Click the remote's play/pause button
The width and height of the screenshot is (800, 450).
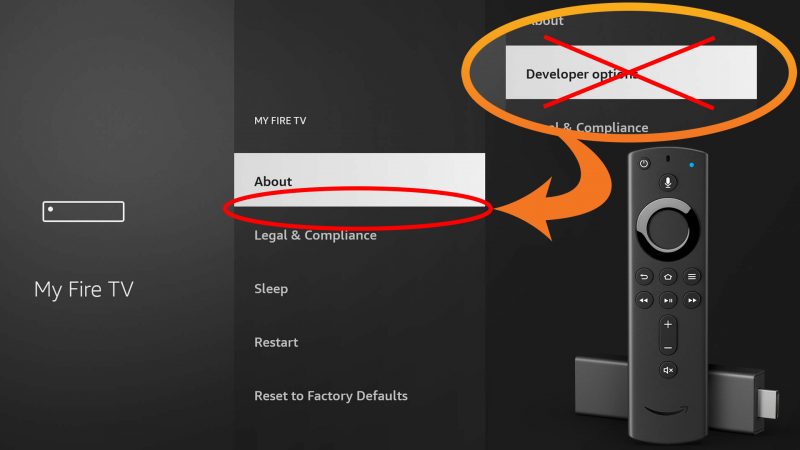point(668,300)
